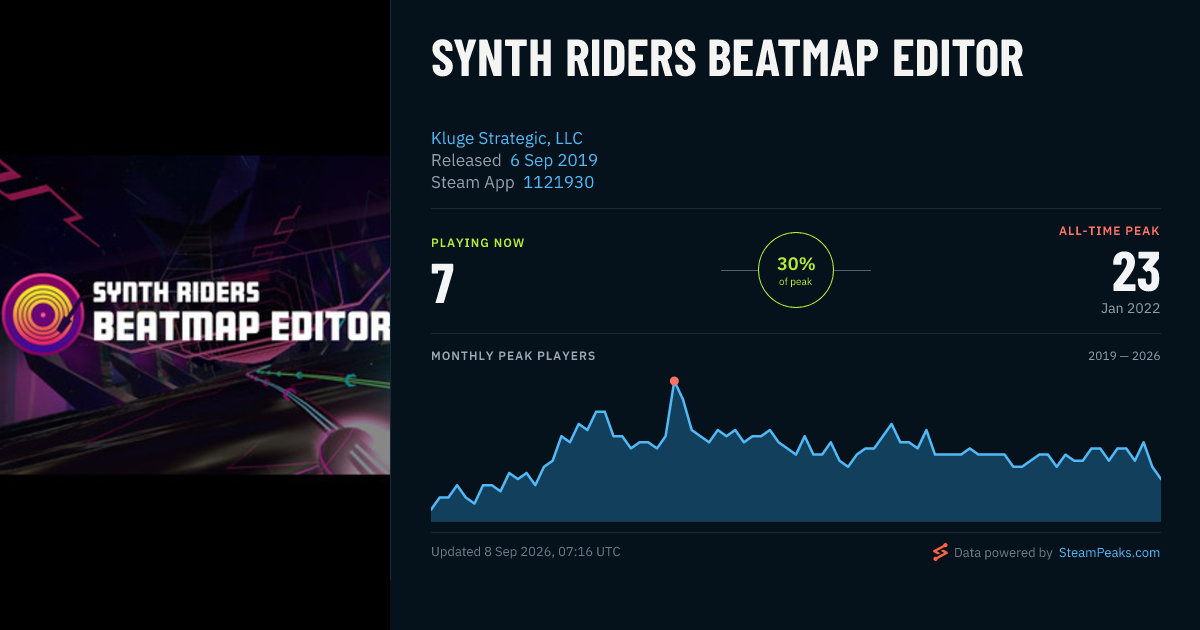Click the SteamPeaks logo icon
The width and height of the screenshot is (1200, 630).
[940, 552]
